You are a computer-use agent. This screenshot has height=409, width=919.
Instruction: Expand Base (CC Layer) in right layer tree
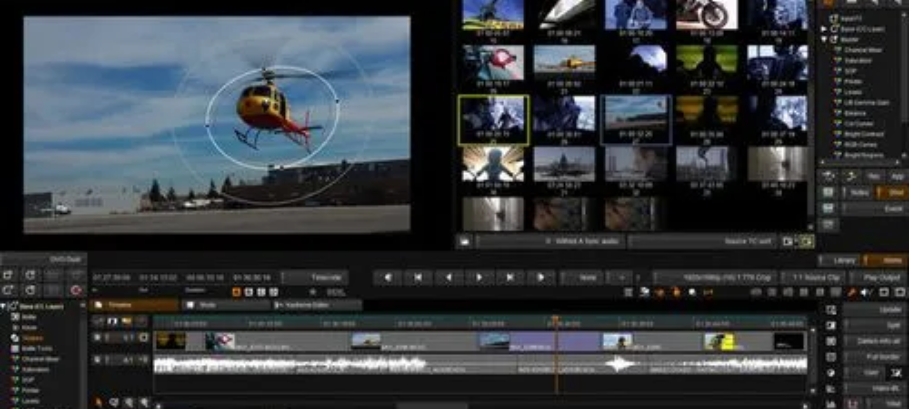[823, 29]
